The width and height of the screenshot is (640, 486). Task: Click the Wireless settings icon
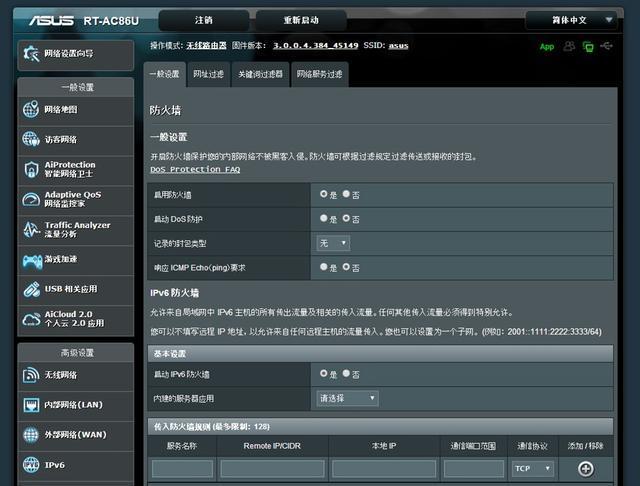click(31, 375)
